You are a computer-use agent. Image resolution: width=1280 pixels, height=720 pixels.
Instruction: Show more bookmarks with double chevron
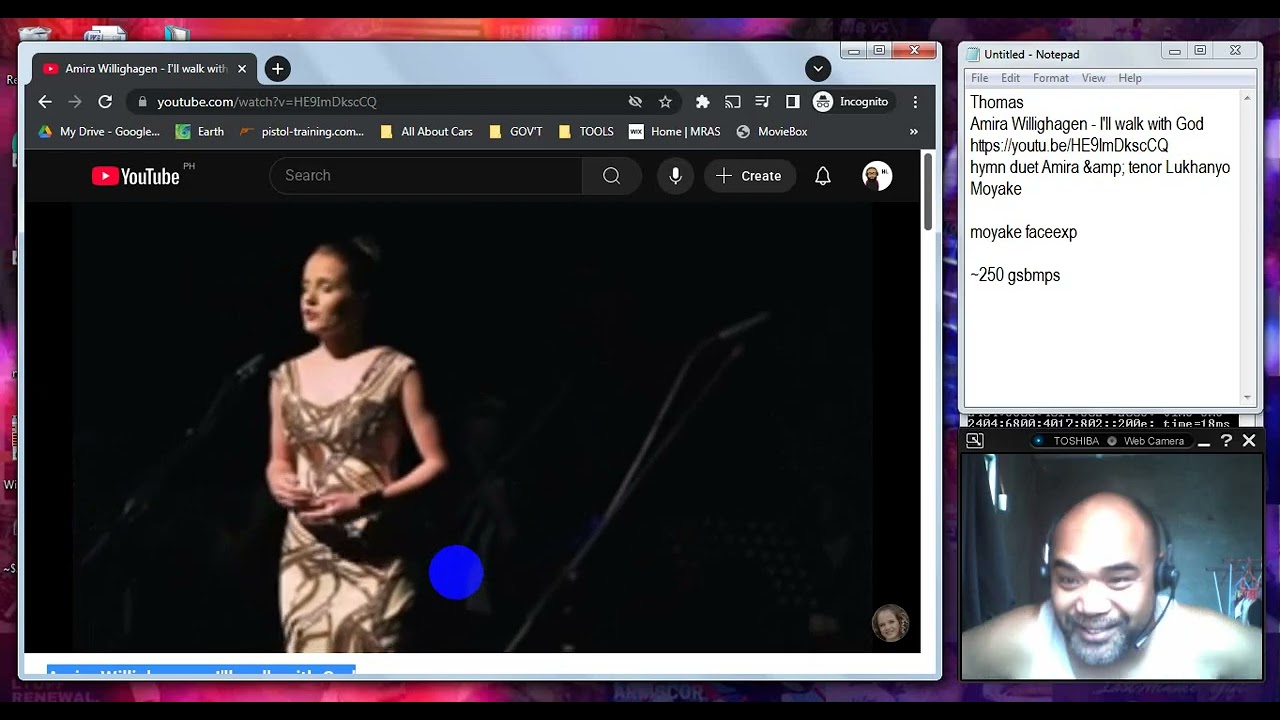[x=913, y=131]
